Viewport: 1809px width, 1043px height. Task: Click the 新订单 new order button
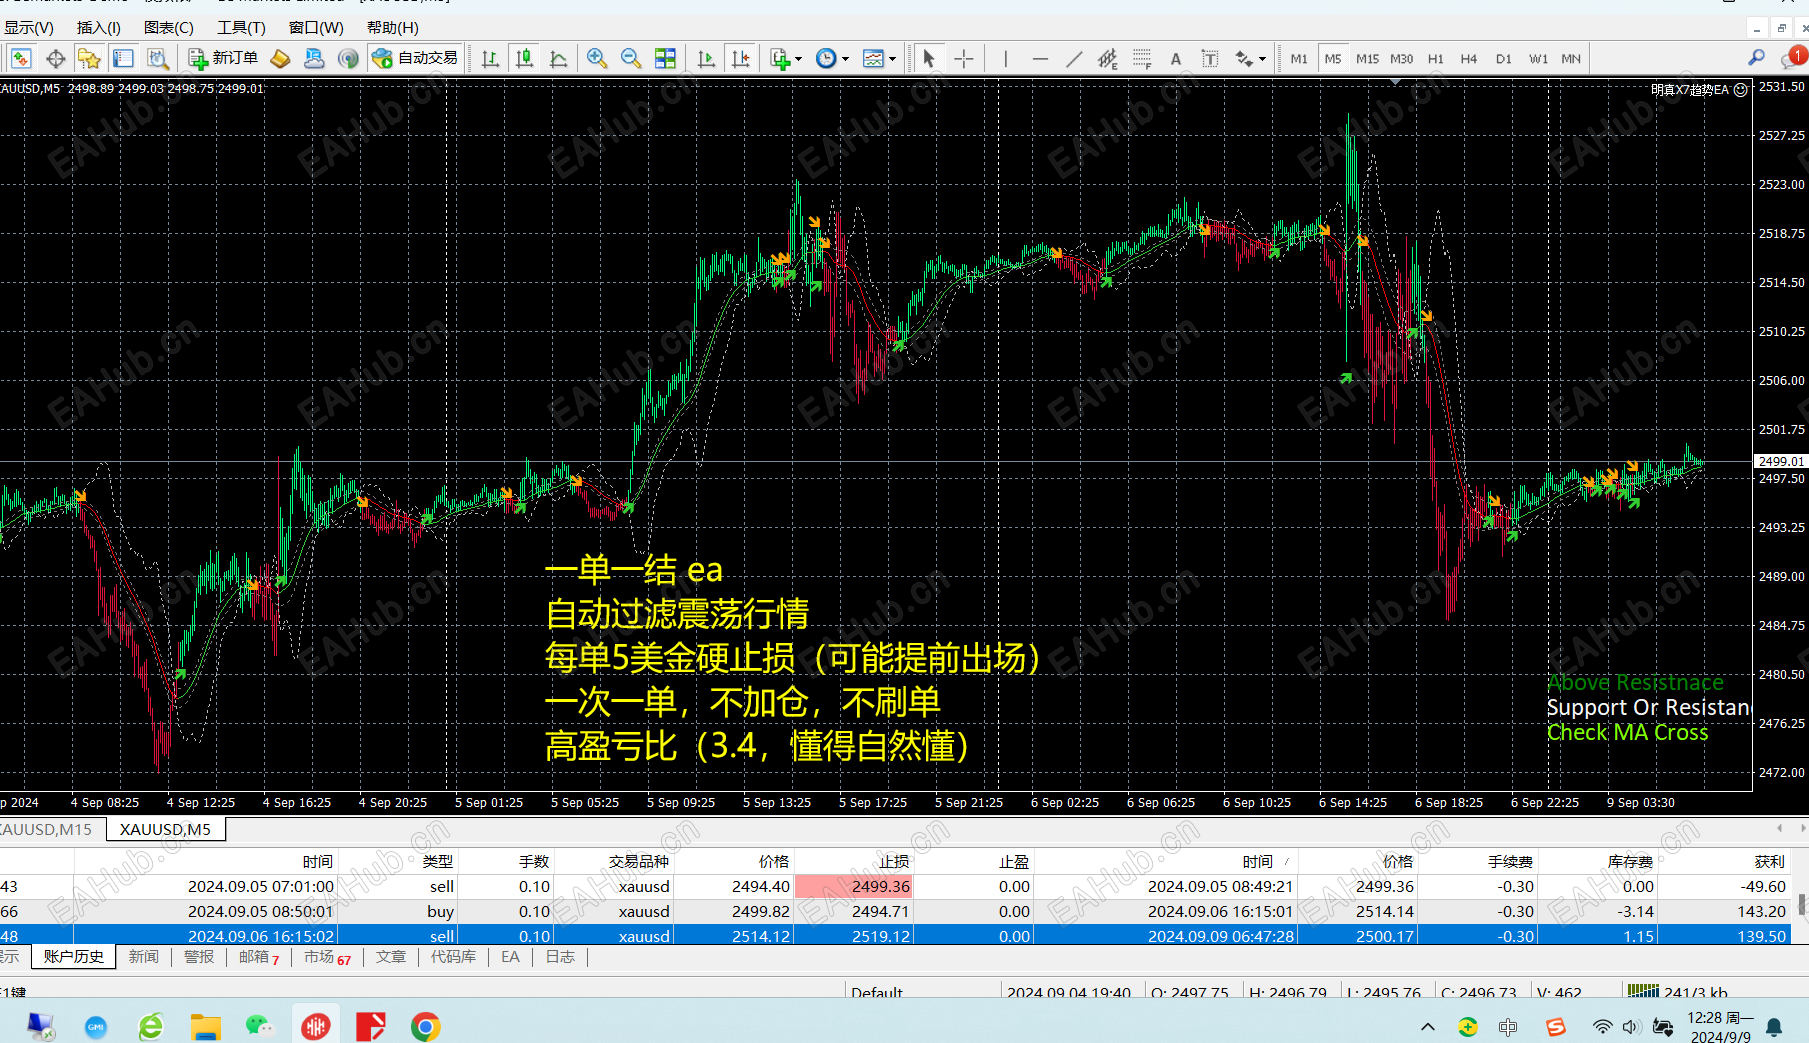[x=224, y=59]
